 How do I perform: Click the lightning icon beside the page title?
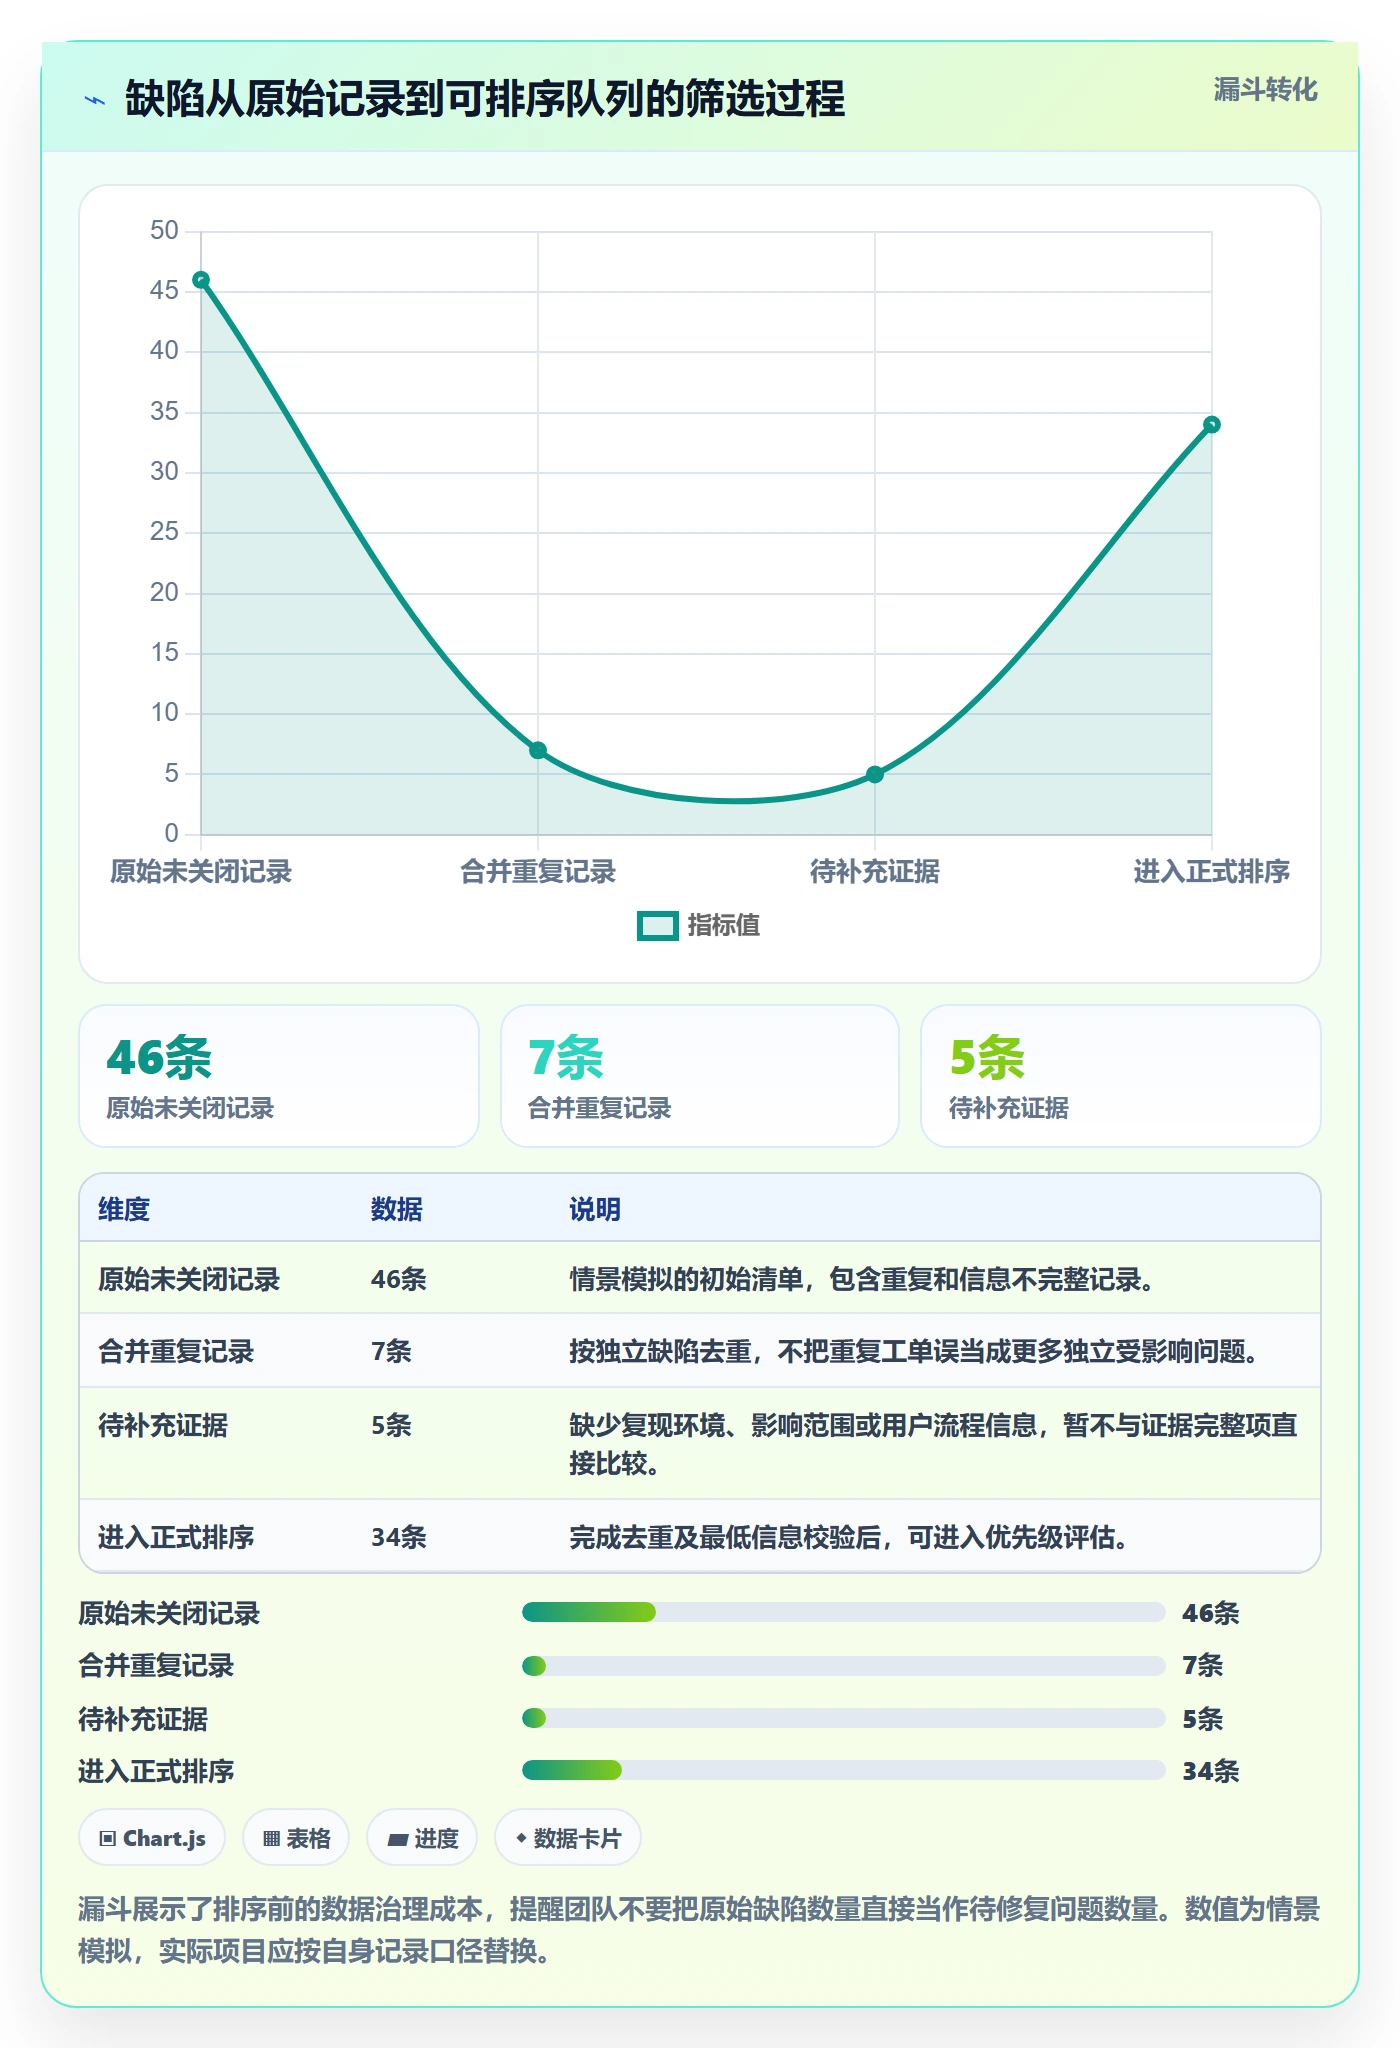pyautogui.click(x=95, y=100)
